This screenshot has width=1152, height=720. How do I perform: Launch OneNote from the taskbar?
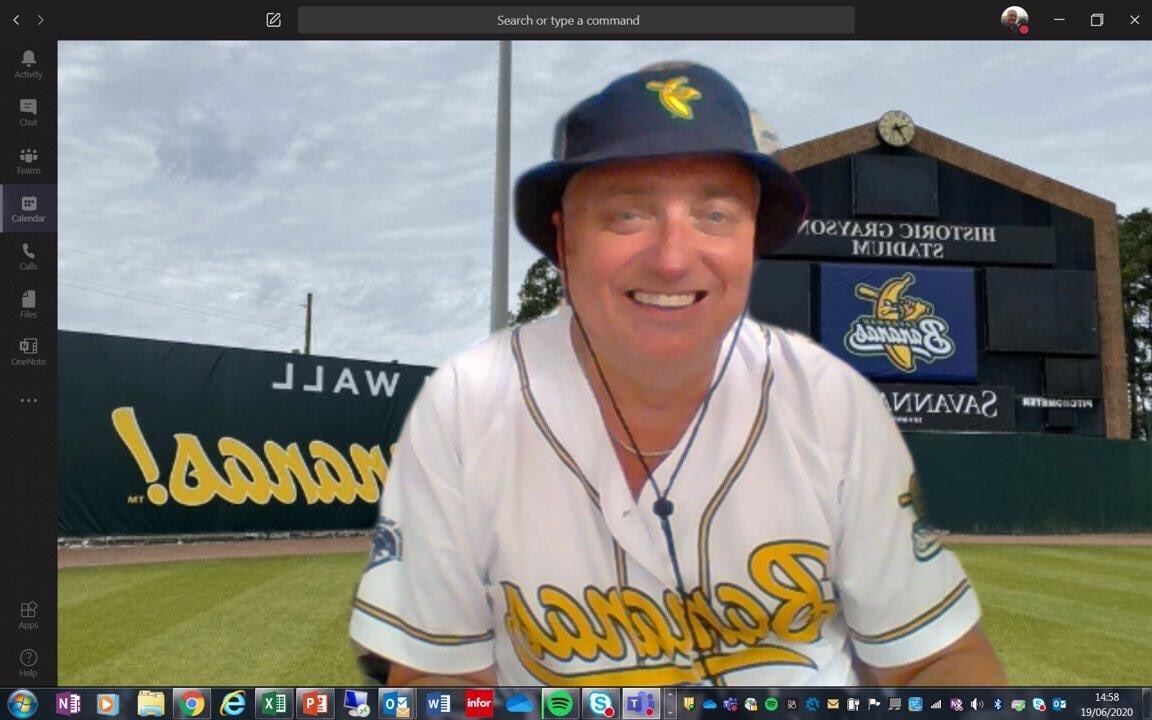68,704
